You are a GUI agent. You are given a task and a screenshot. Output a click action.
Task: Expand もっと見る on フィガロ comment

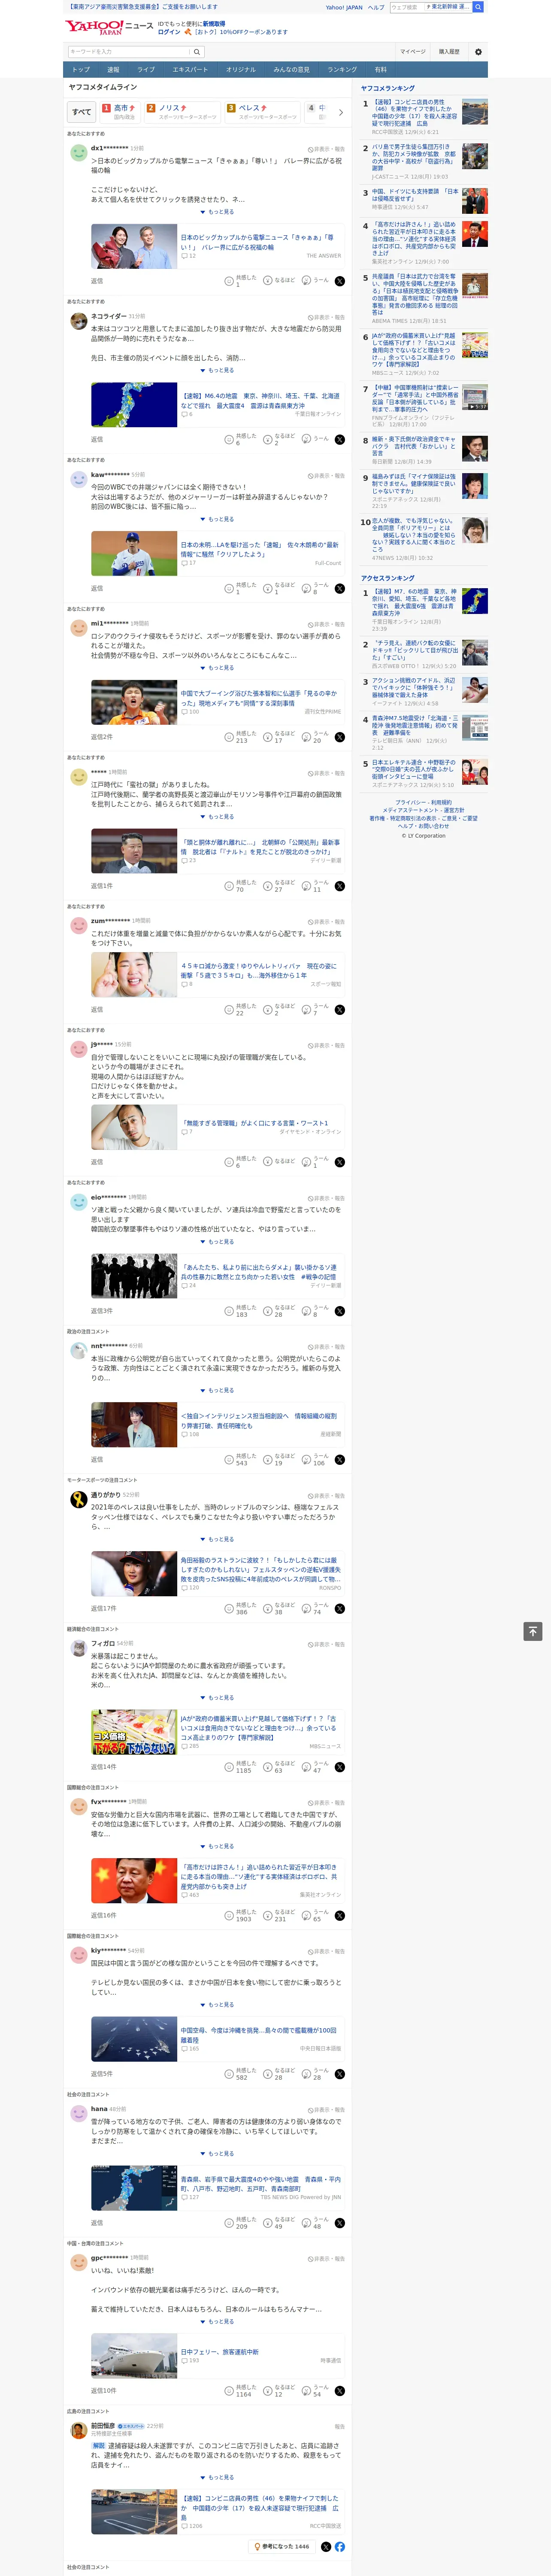point(217,1698)
